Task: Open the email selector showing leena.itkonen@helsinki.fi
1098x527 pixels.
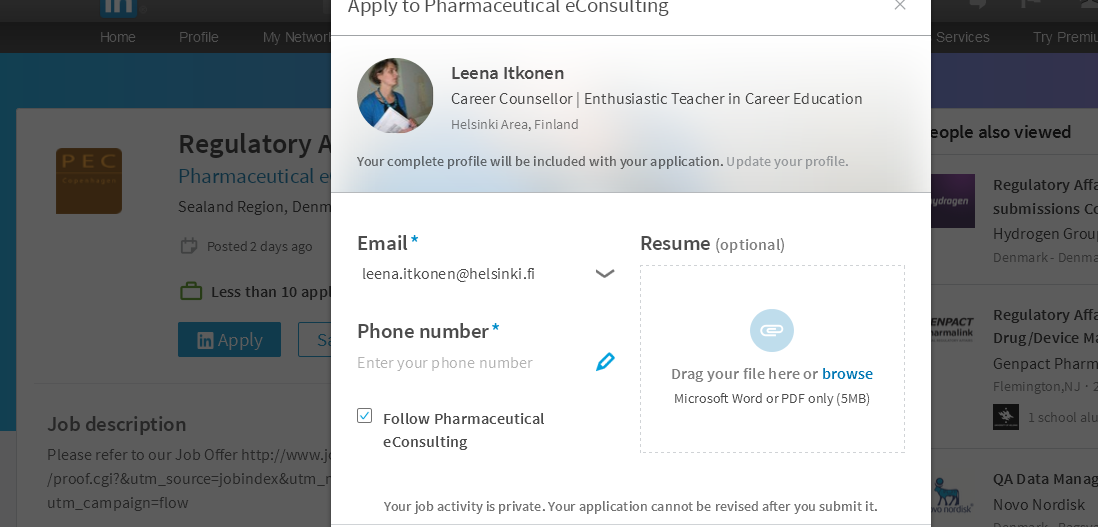Action: (487, 274)
